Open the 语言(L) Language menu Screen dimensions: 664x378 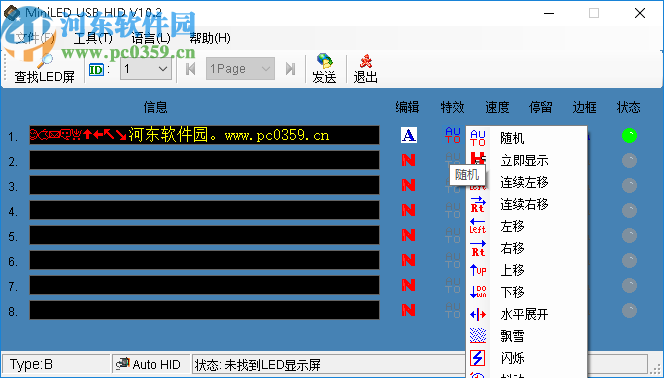pyautogui.click(x=151, y=39)
